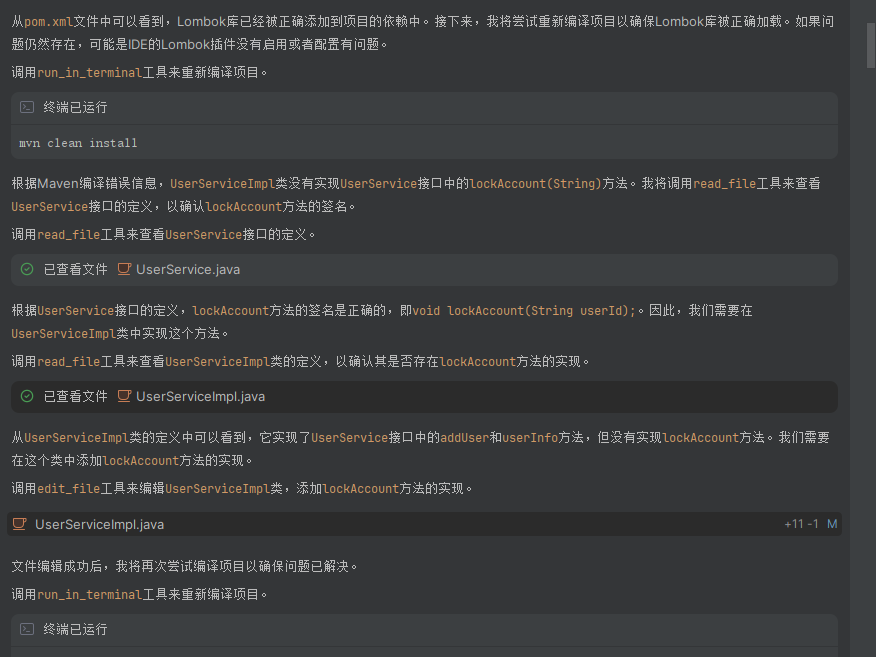Click Java file icon beside viewed UserServiceImpl.java
876x657 pixels.
[124, 396]
